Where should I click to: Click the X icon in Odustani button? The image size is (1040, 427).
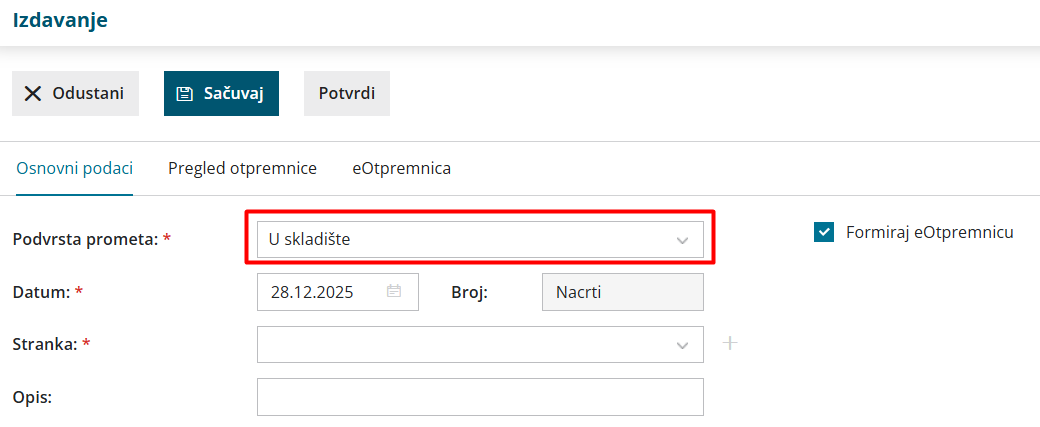coord(33,93)
